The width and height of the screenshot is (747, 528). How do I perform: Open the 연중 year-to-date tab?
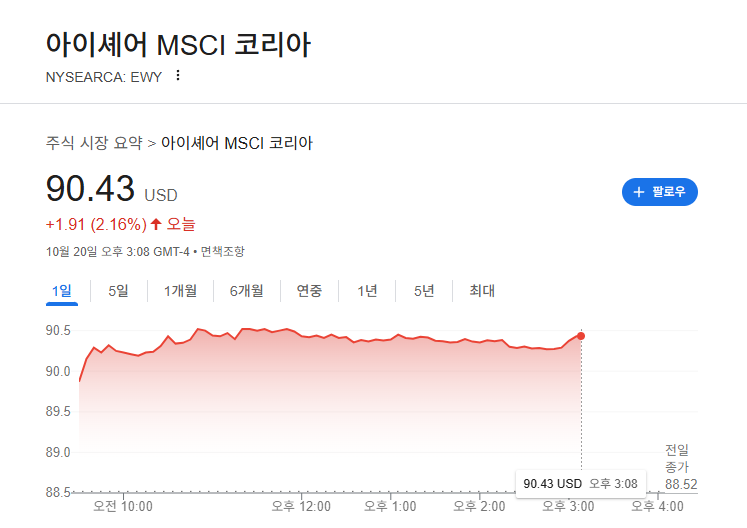tap(309, 291)
